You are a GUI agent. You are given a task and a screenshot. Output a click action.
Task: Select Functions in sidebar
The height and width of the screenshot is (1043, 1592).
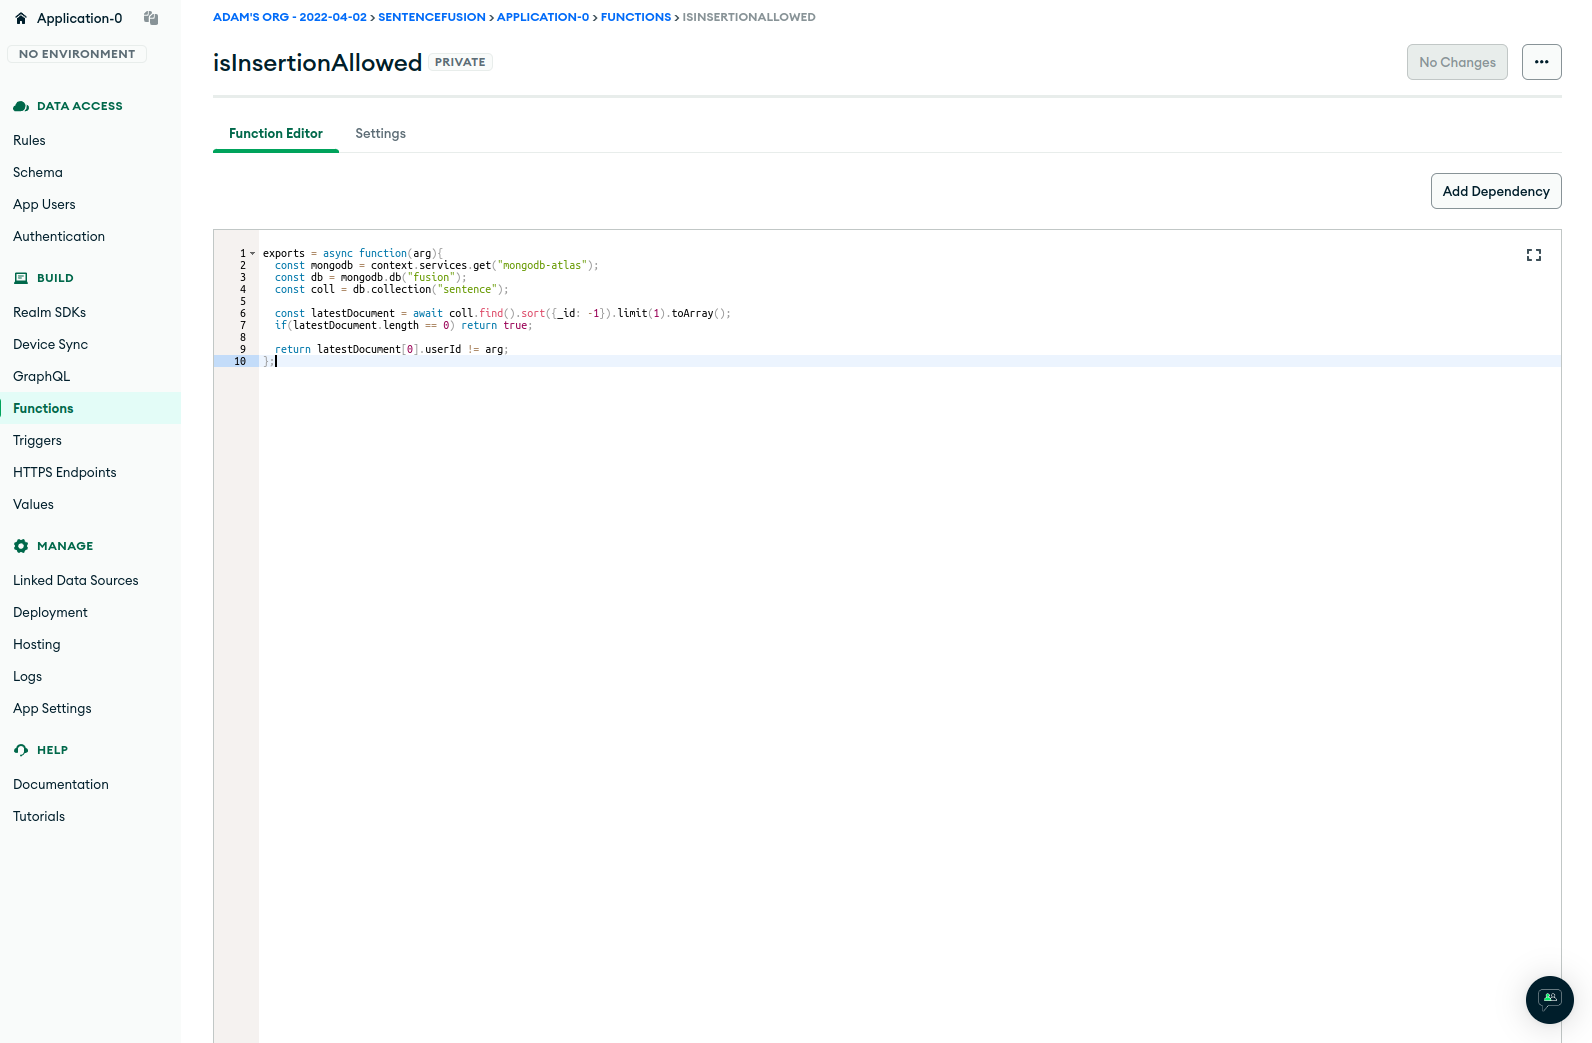point(43,408)
